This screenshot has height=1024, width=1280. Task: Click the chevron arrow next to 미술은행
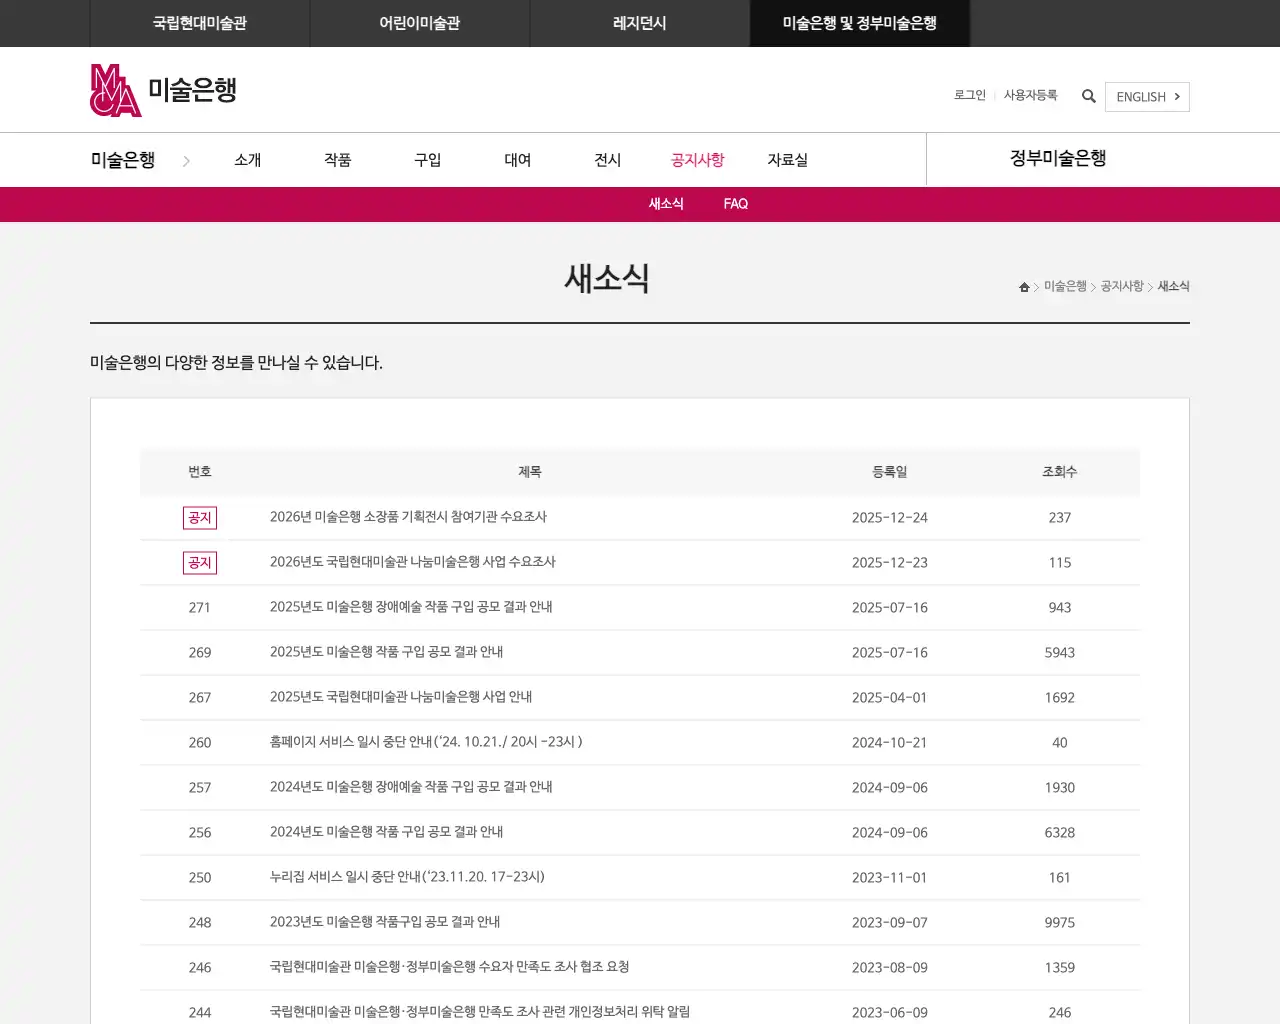coord(186,161)
